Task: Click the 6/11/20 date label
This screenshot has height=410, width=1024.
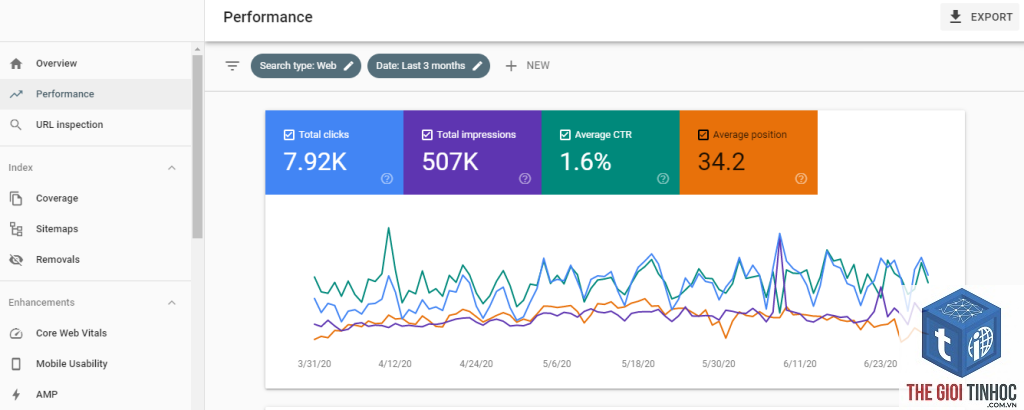Action: coord(800,364)
